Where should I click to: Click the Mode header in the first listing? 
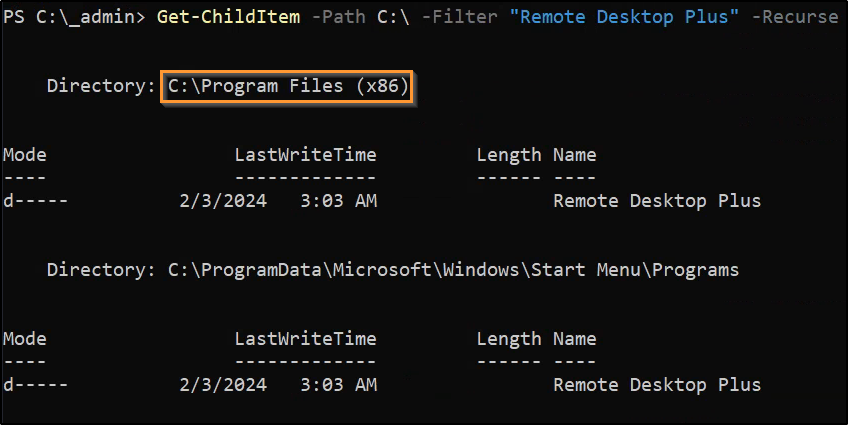point(25,155)
